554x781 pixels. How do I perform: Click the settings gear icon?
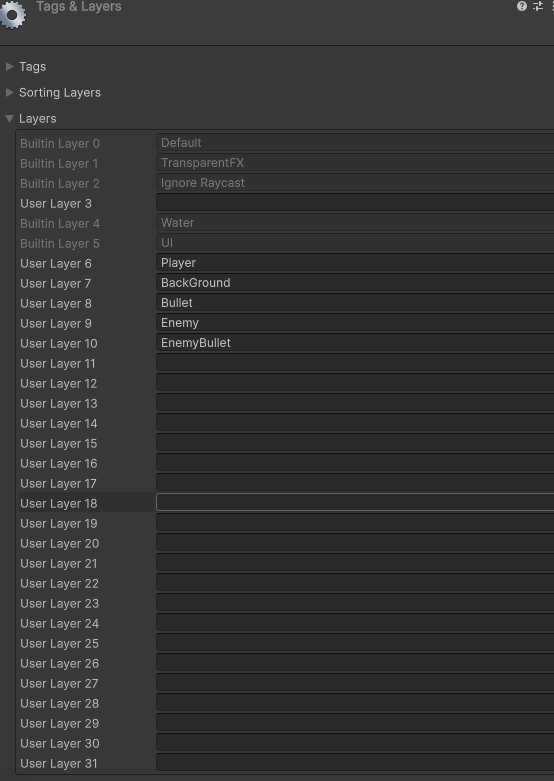pos(12,14)
